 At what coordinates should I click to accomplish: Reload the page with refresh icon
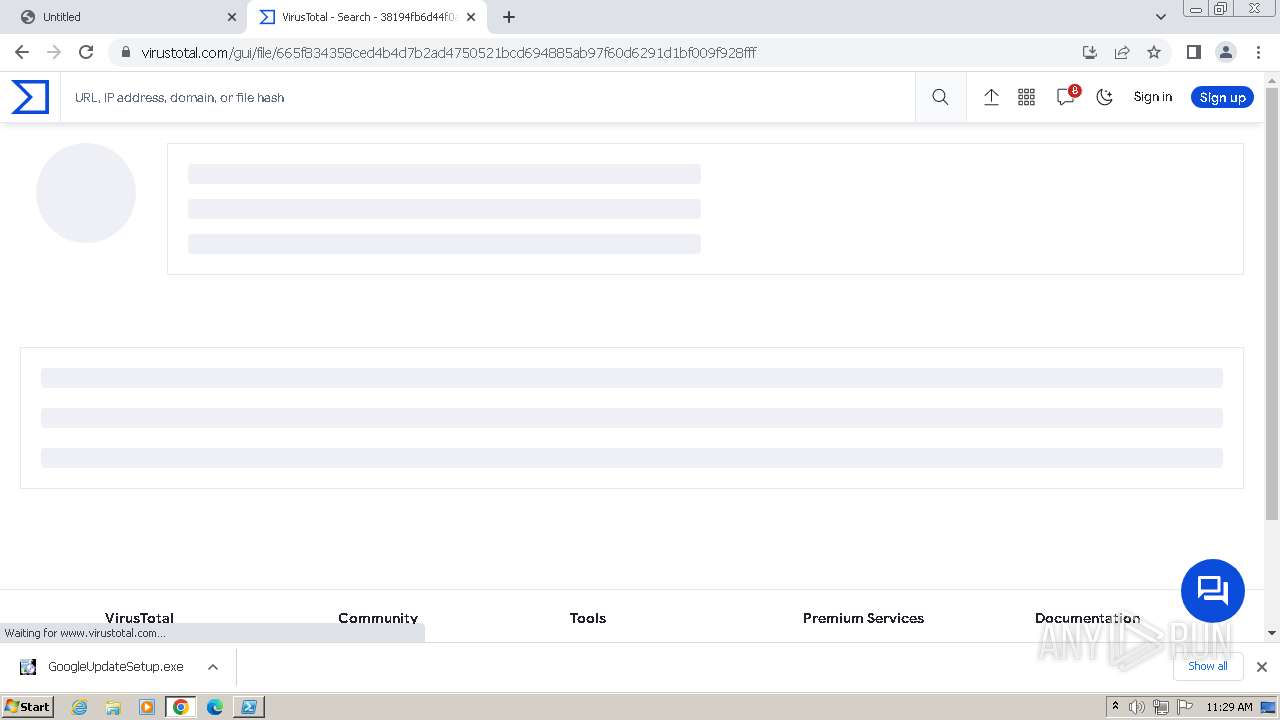tap(86, 52)
